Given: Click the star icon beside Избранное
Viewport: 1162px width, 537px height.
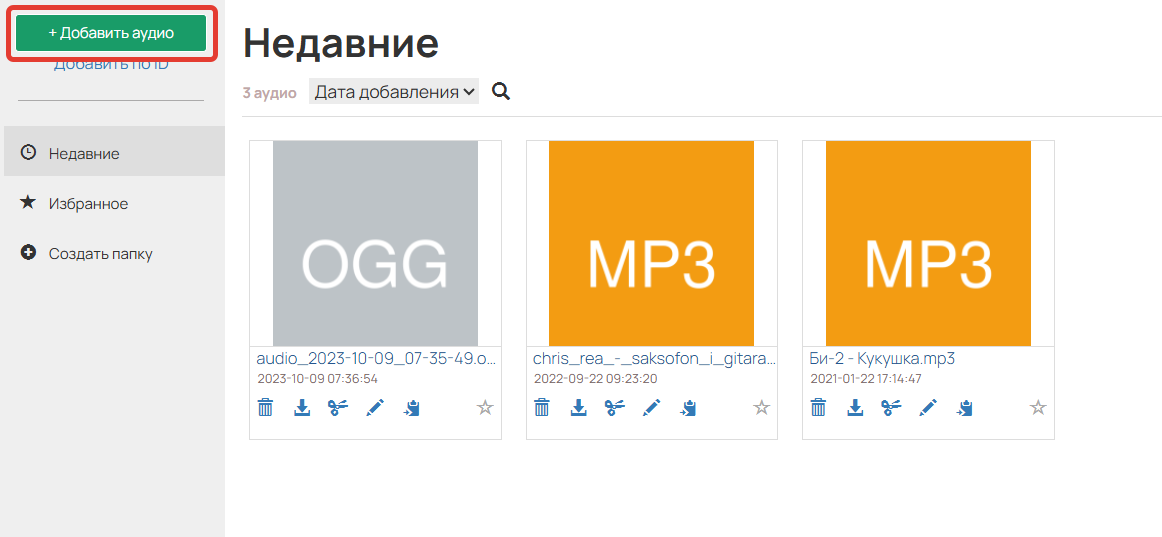Looking at the screenshot, I should [x=28, y=202].
